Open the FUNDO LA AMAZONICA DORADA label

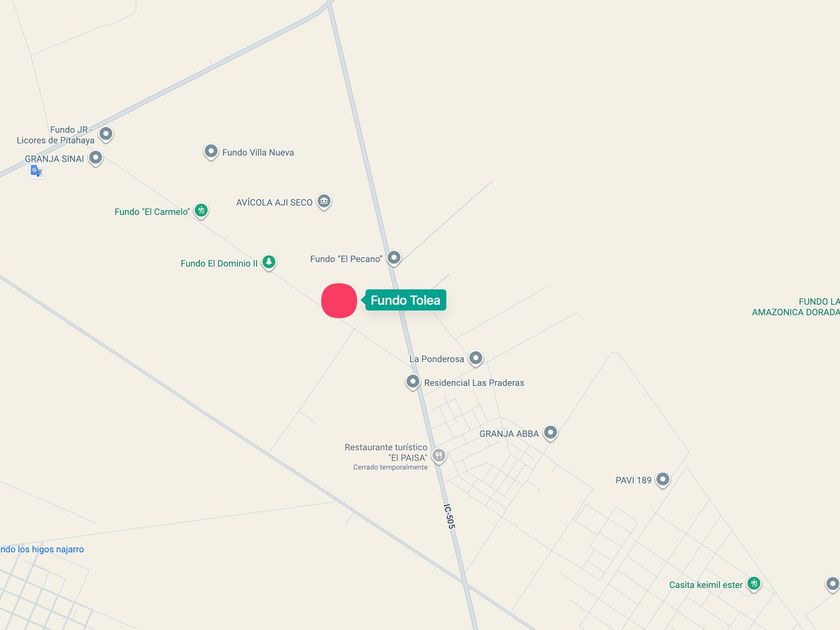(x=796, y=307)
